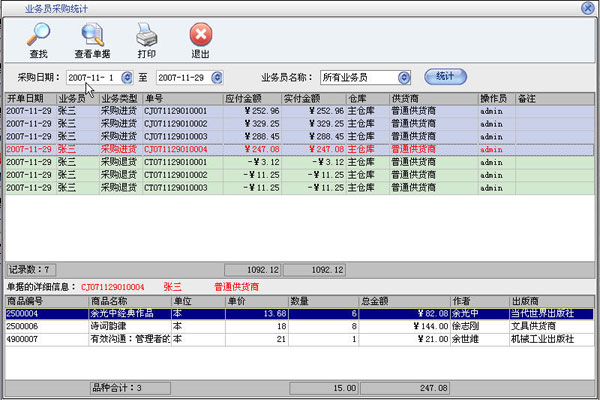This screenshot has width=600, height=400.
Task: Select product row with code 4900007
Action: pos(30,339)
